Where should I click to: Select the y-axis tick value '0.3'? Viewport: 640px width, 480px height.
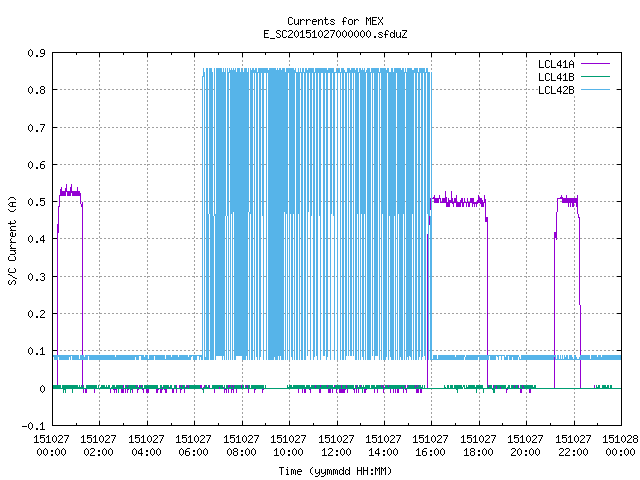pyautogui.click(x=36, y=277)
